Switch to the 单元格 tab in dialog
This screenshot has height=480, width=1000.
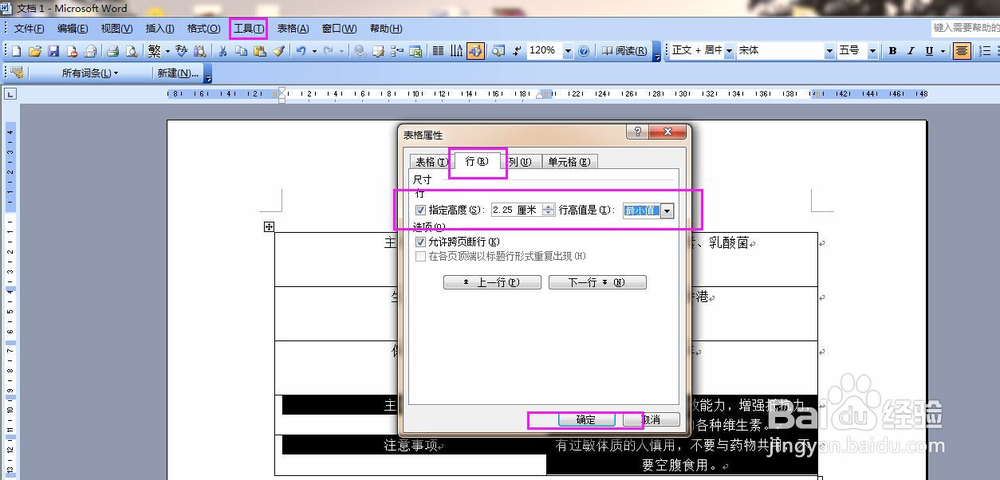tap(570, 162)
